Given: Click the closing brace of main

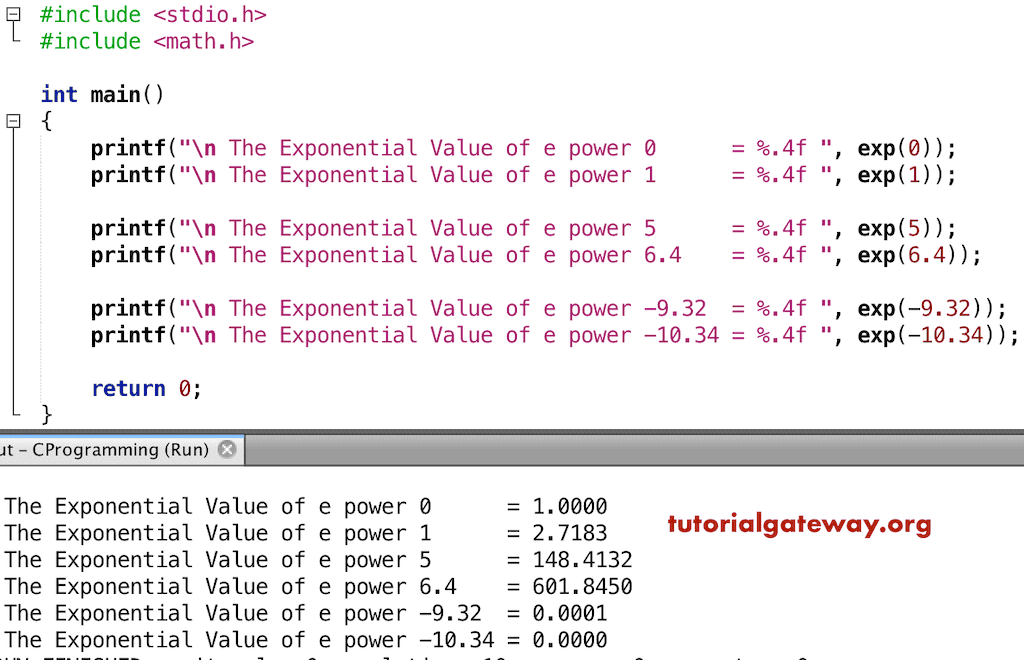Looking at the screenshot, I should click(46, 414).
